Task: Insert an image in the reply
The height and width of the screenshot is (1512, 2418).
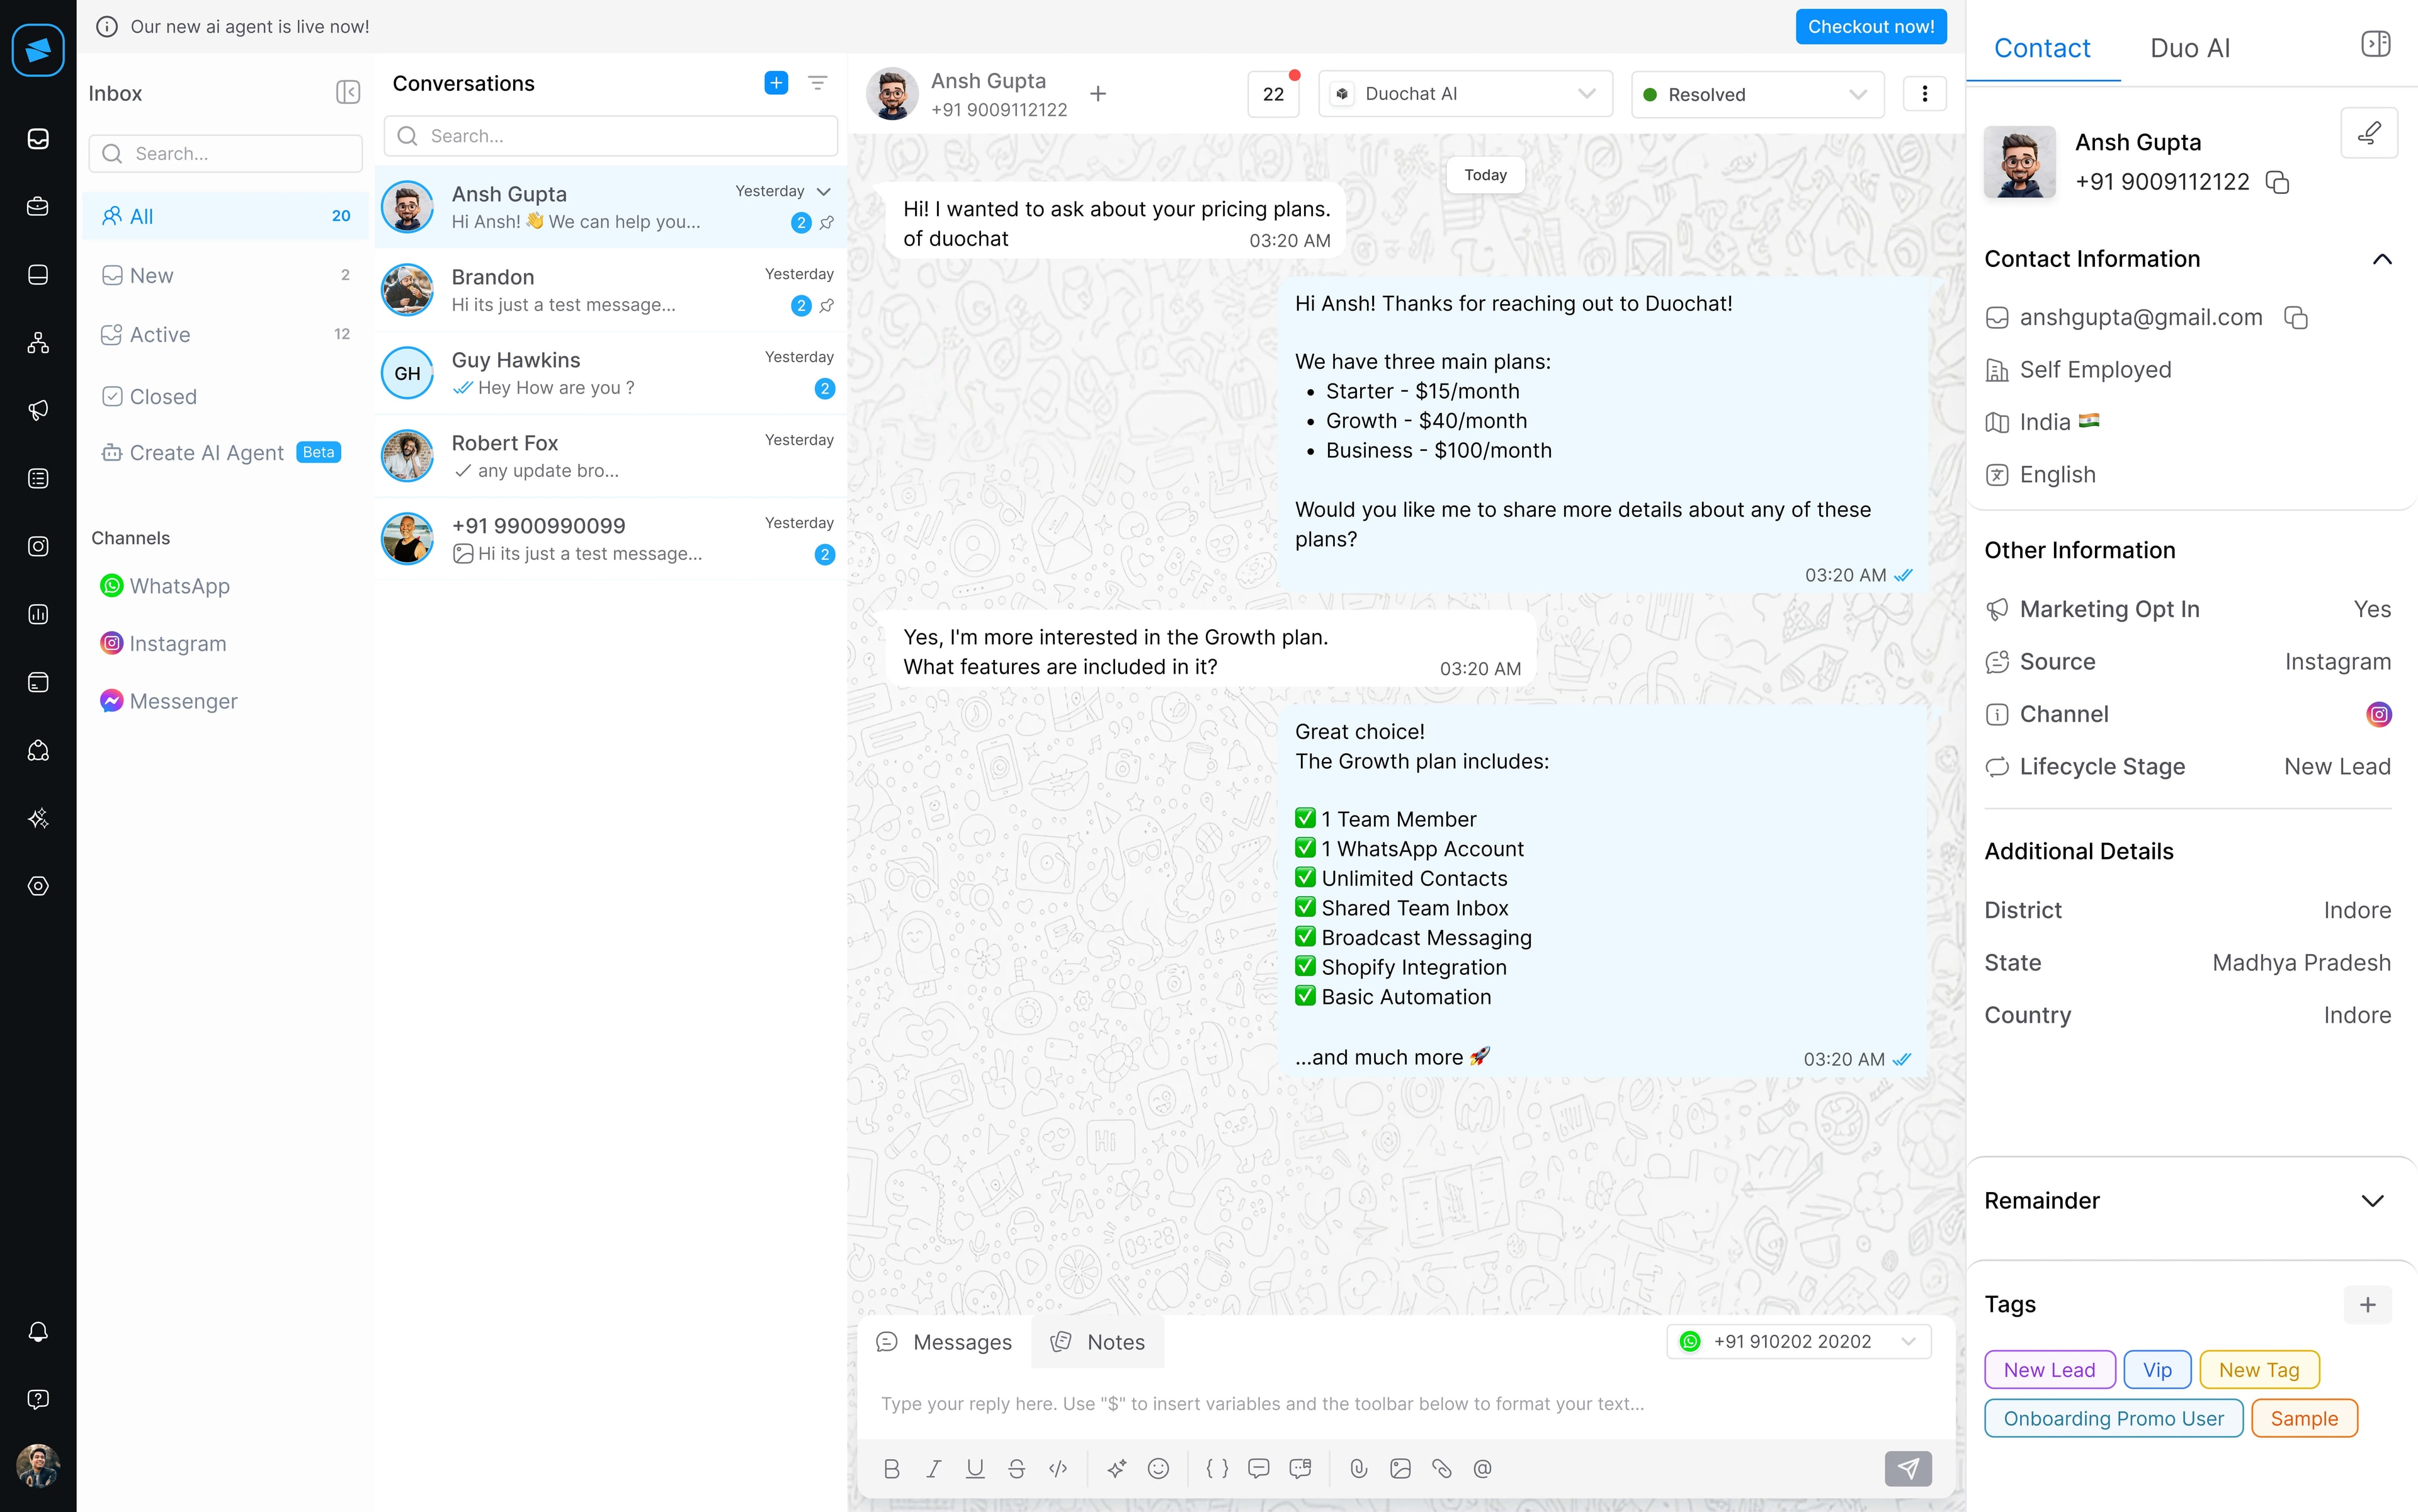Action: [1400, 1468]
